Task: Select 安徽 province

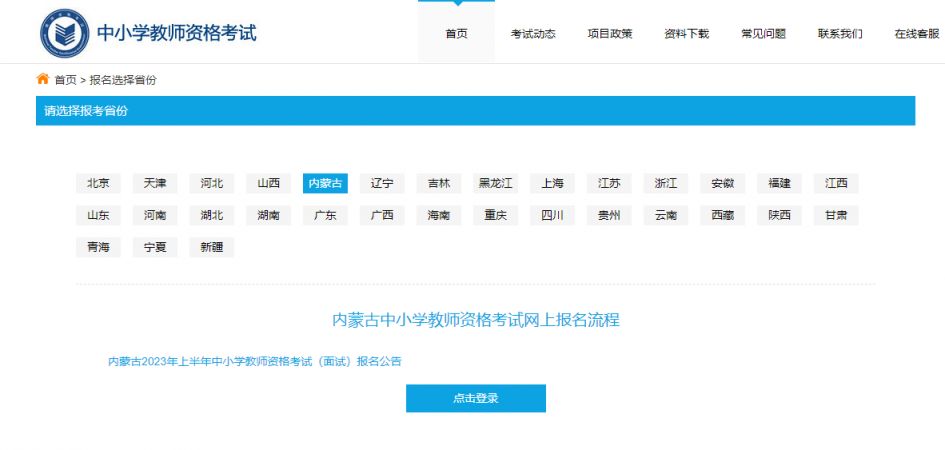Action: (x=723, y=183)
